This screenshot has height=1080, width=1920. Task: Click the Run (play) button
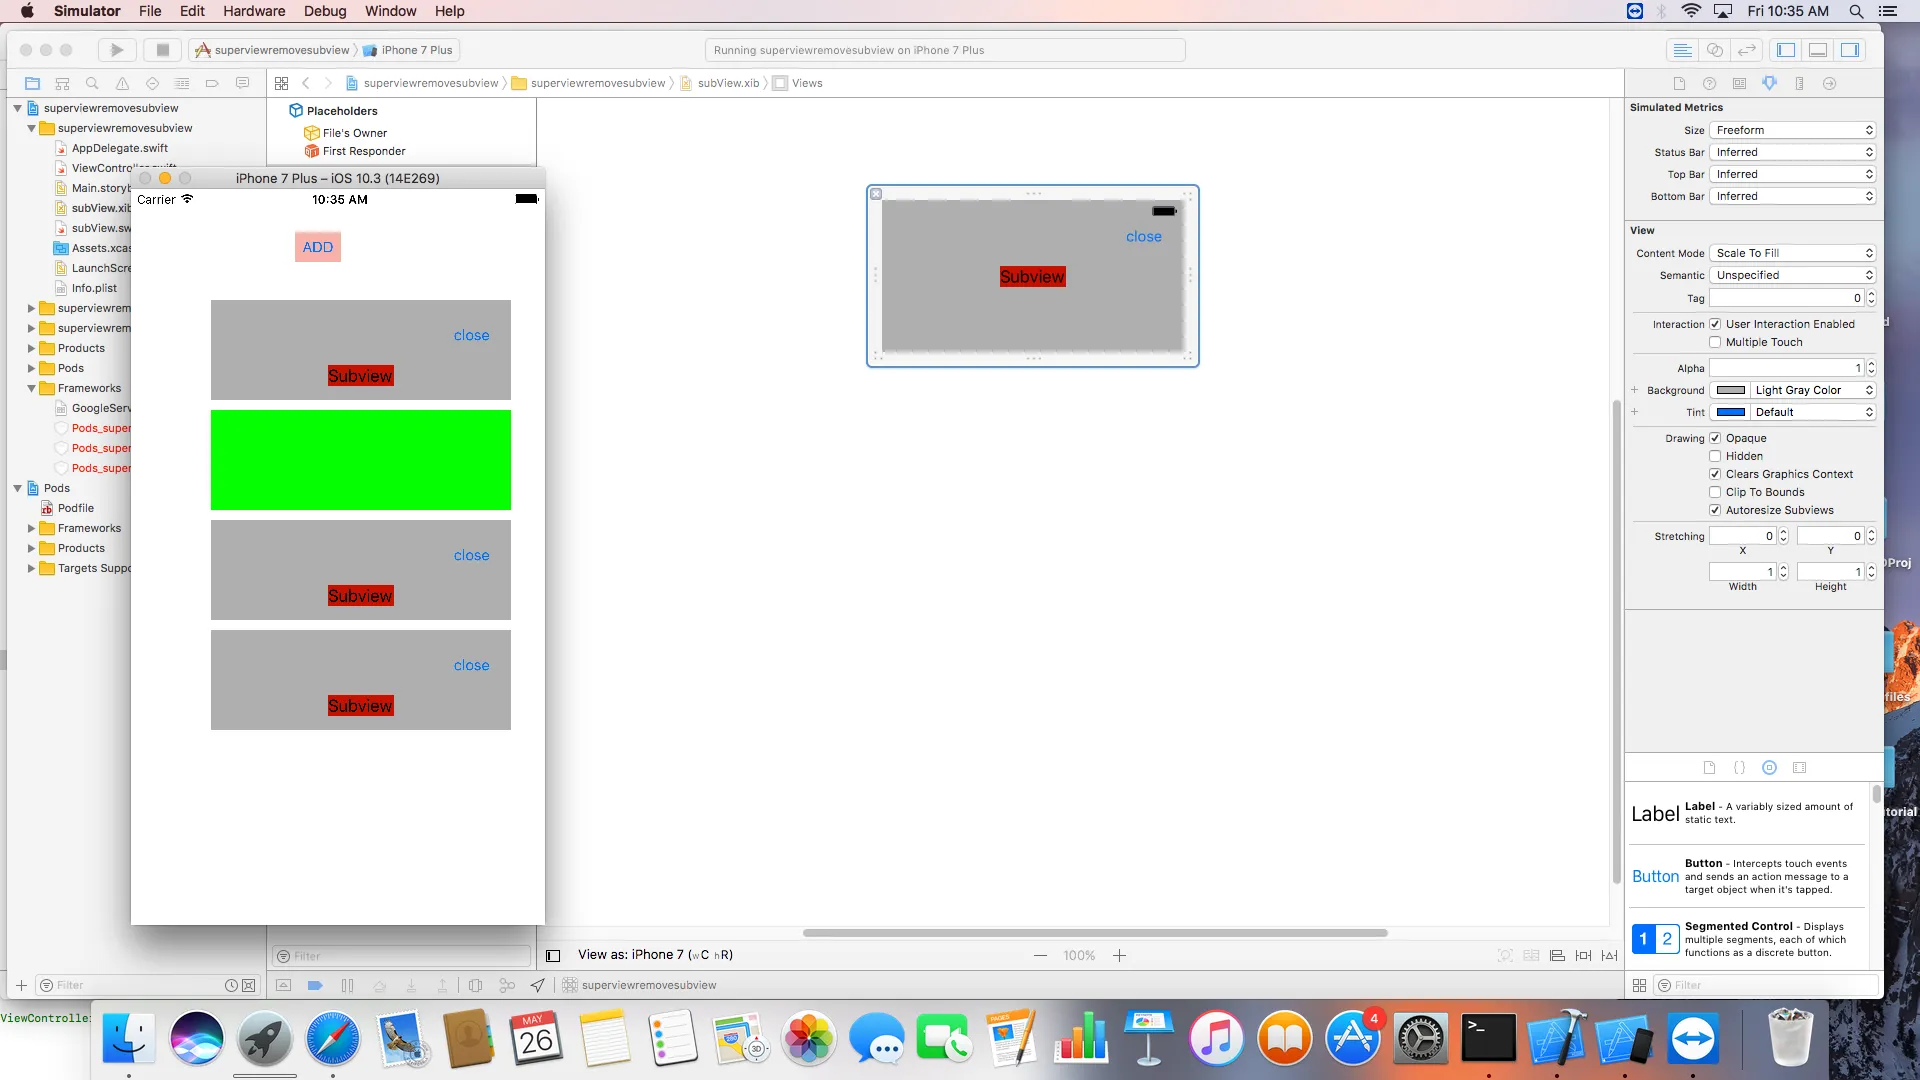click(117, 50)
